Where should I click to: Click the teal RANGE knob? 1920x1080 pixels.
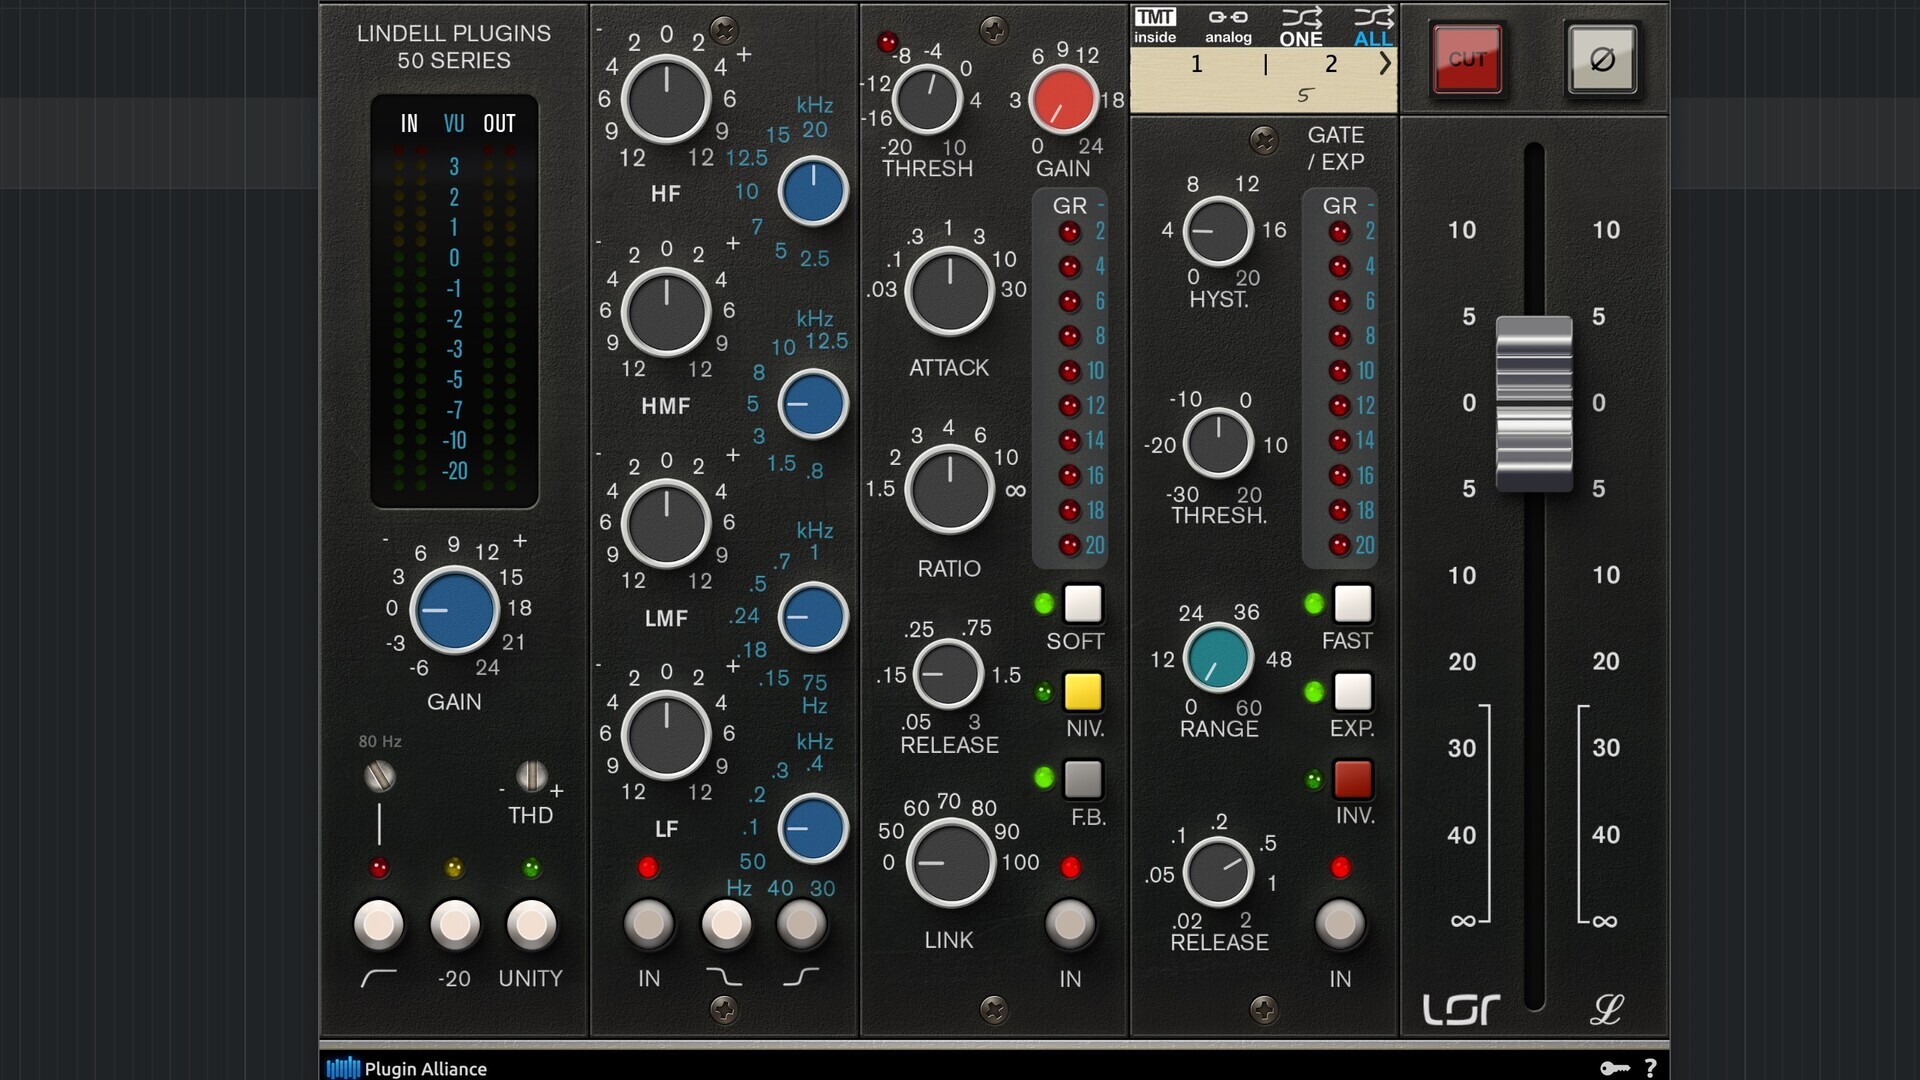coord(1218,658)
